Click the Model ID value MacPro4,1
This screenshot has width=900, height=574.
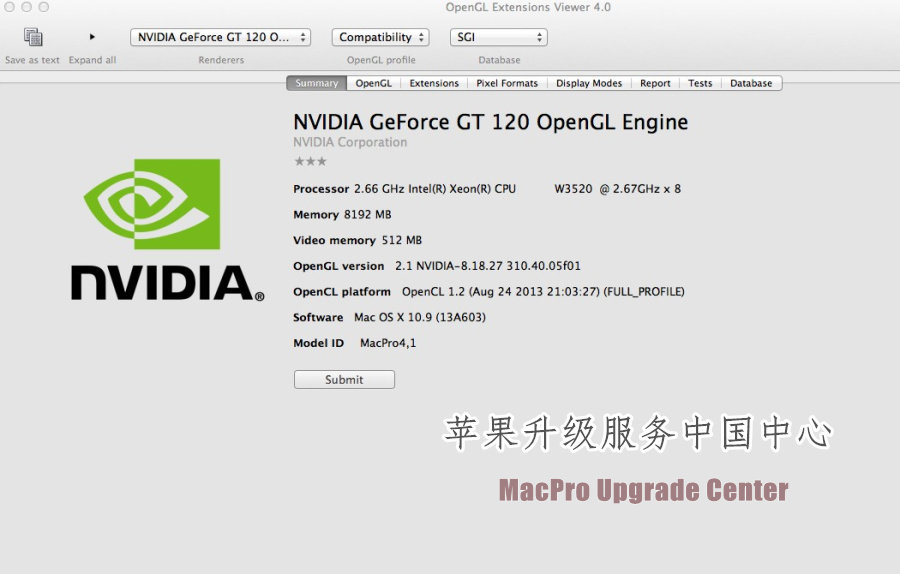[x=388, y=343]
